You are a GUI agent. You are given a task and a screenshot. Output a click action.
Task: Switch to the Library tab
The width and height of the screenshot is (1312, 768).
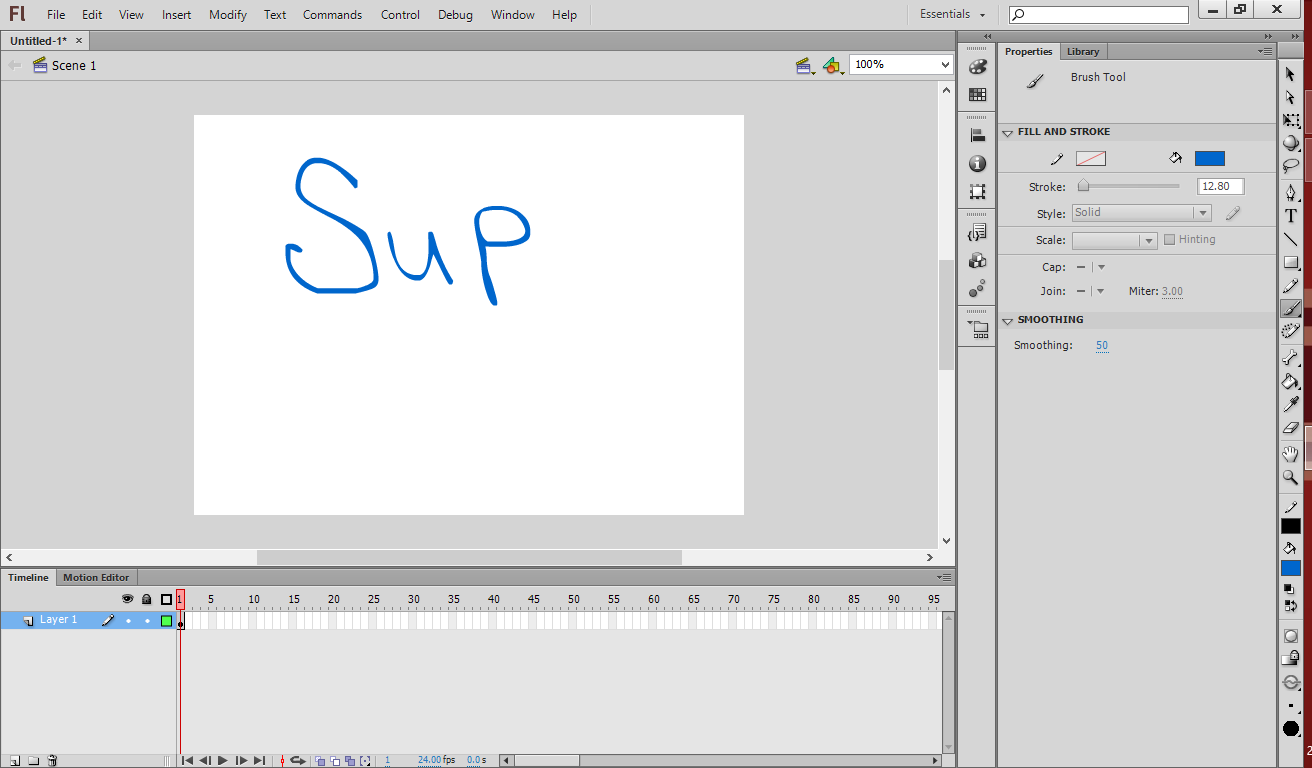coord(1083,51)
